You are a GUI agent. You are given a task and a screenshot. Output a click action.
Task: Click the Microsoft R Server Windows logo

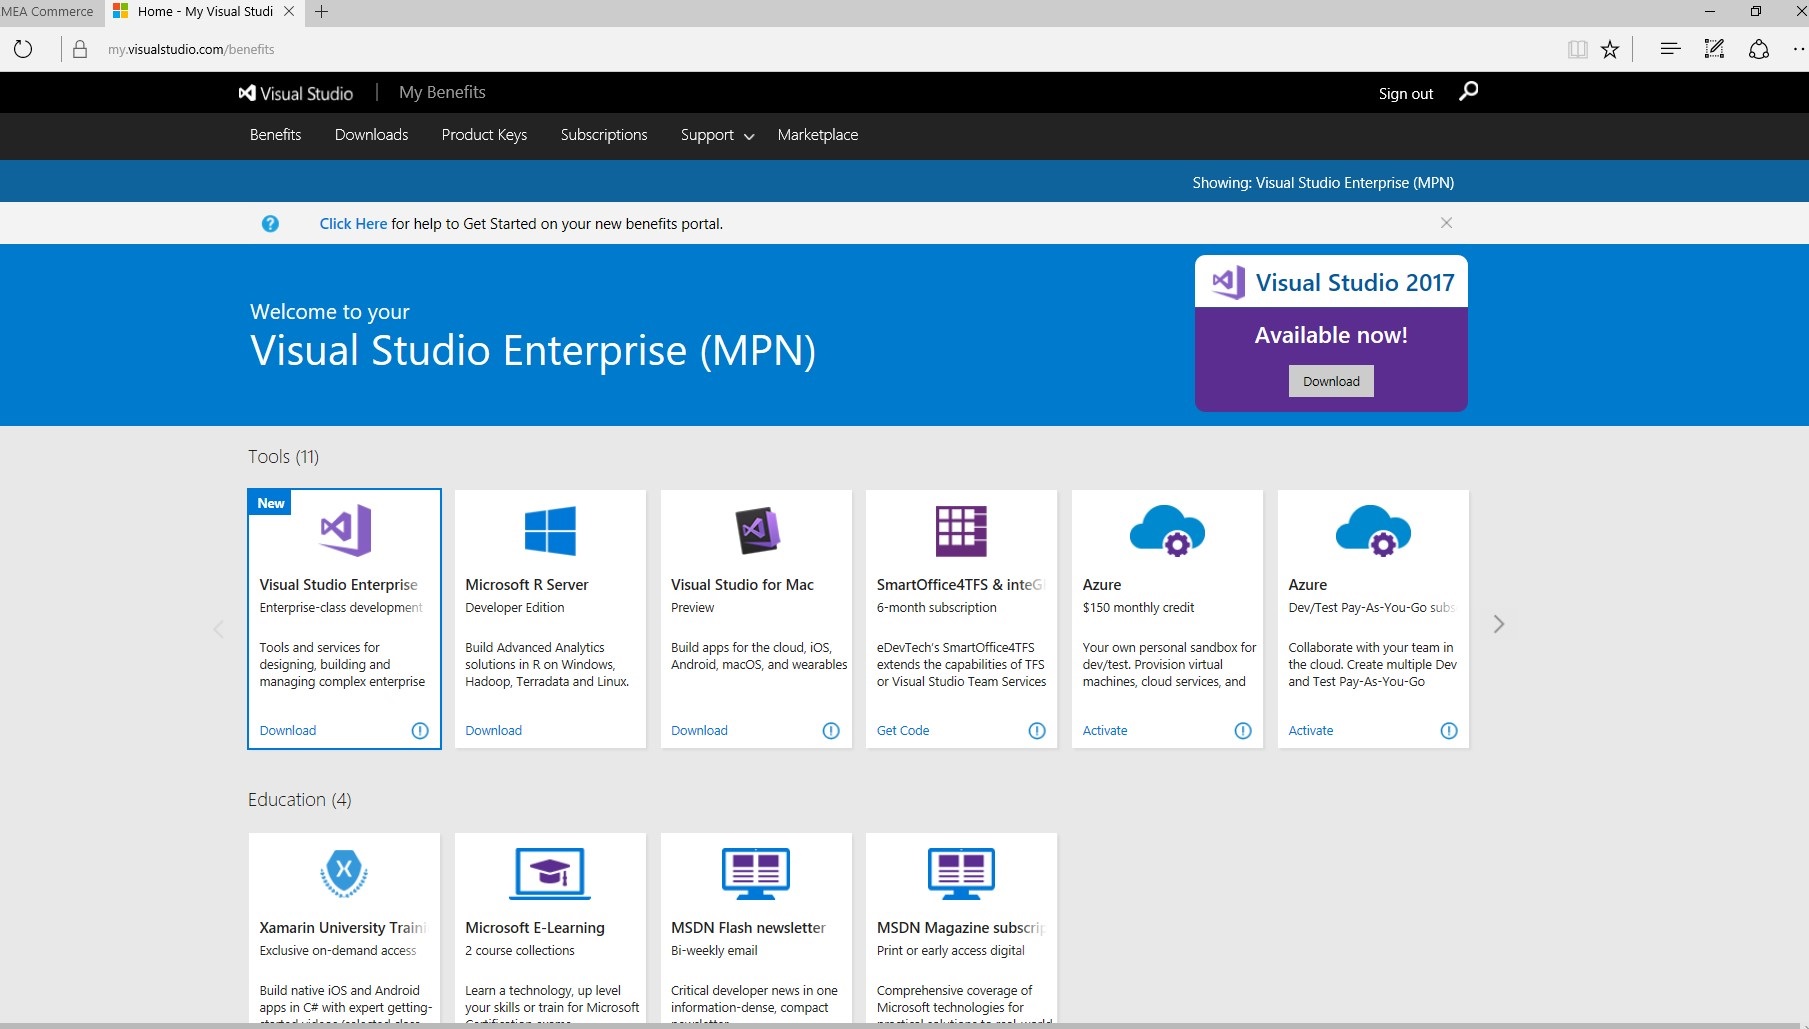pyautogui.click(x=550, y=530)
